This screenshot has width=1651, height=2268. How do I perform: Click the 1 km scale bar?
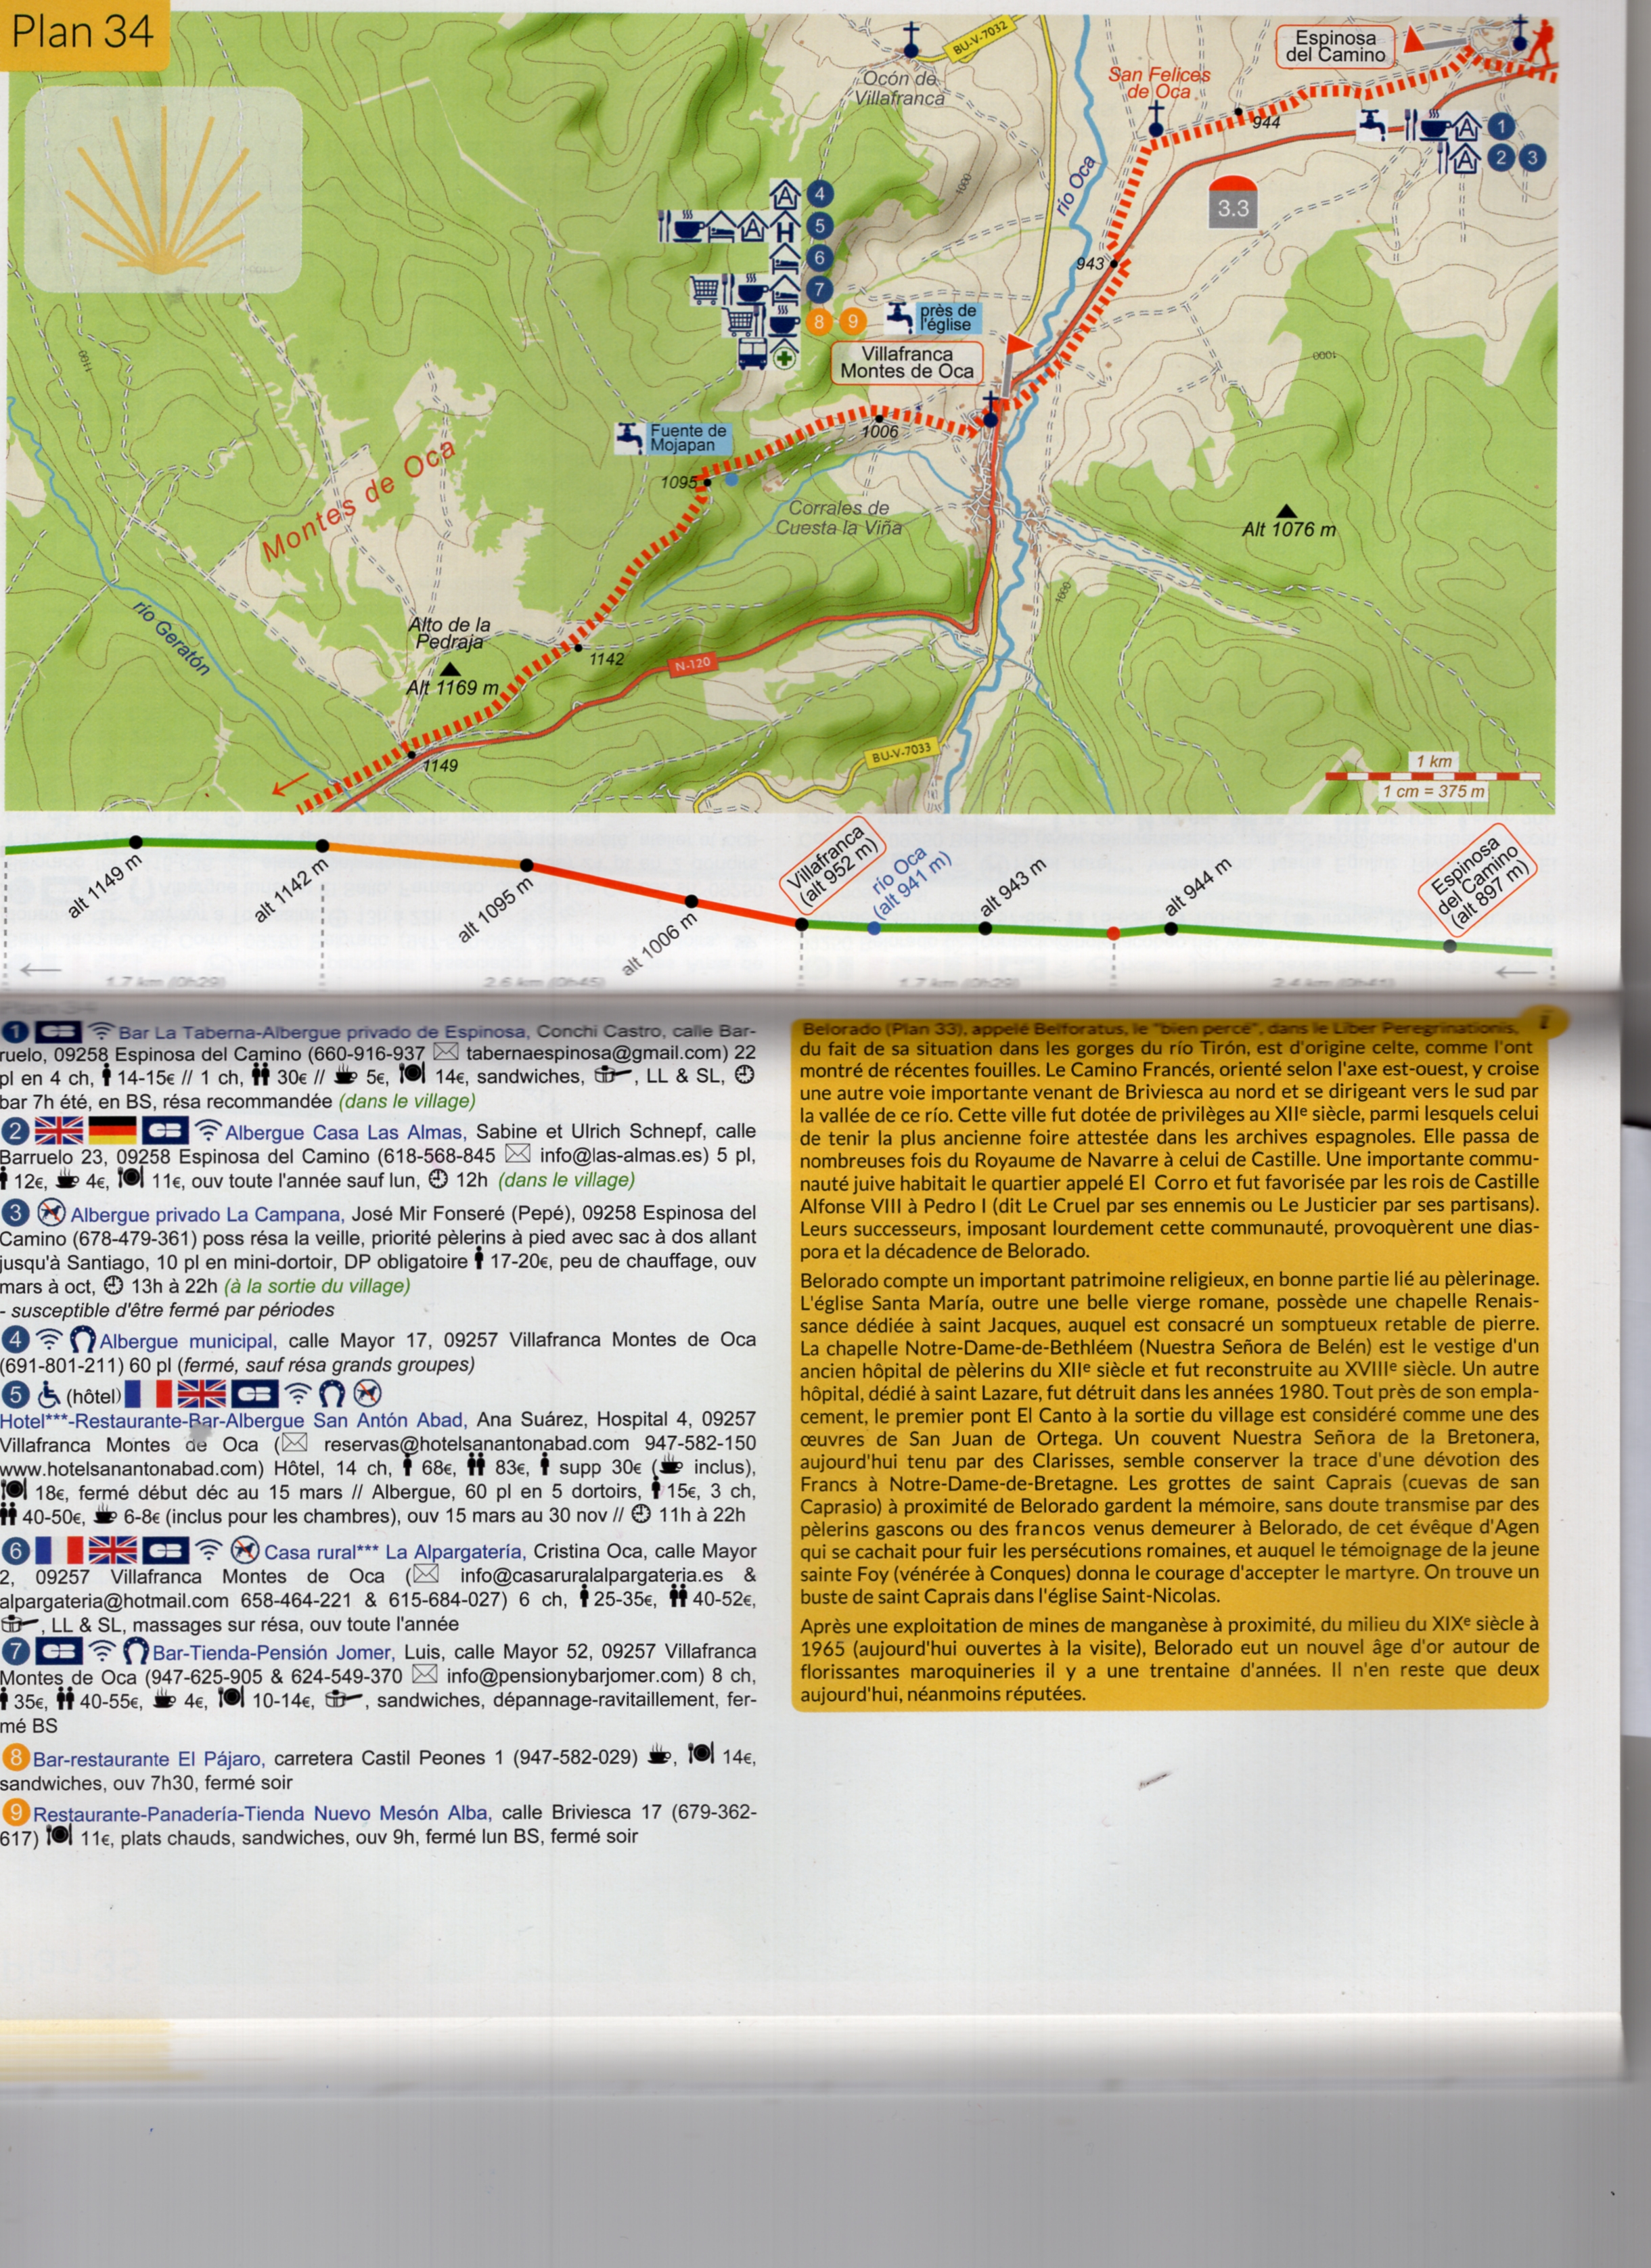point(1433,775)
